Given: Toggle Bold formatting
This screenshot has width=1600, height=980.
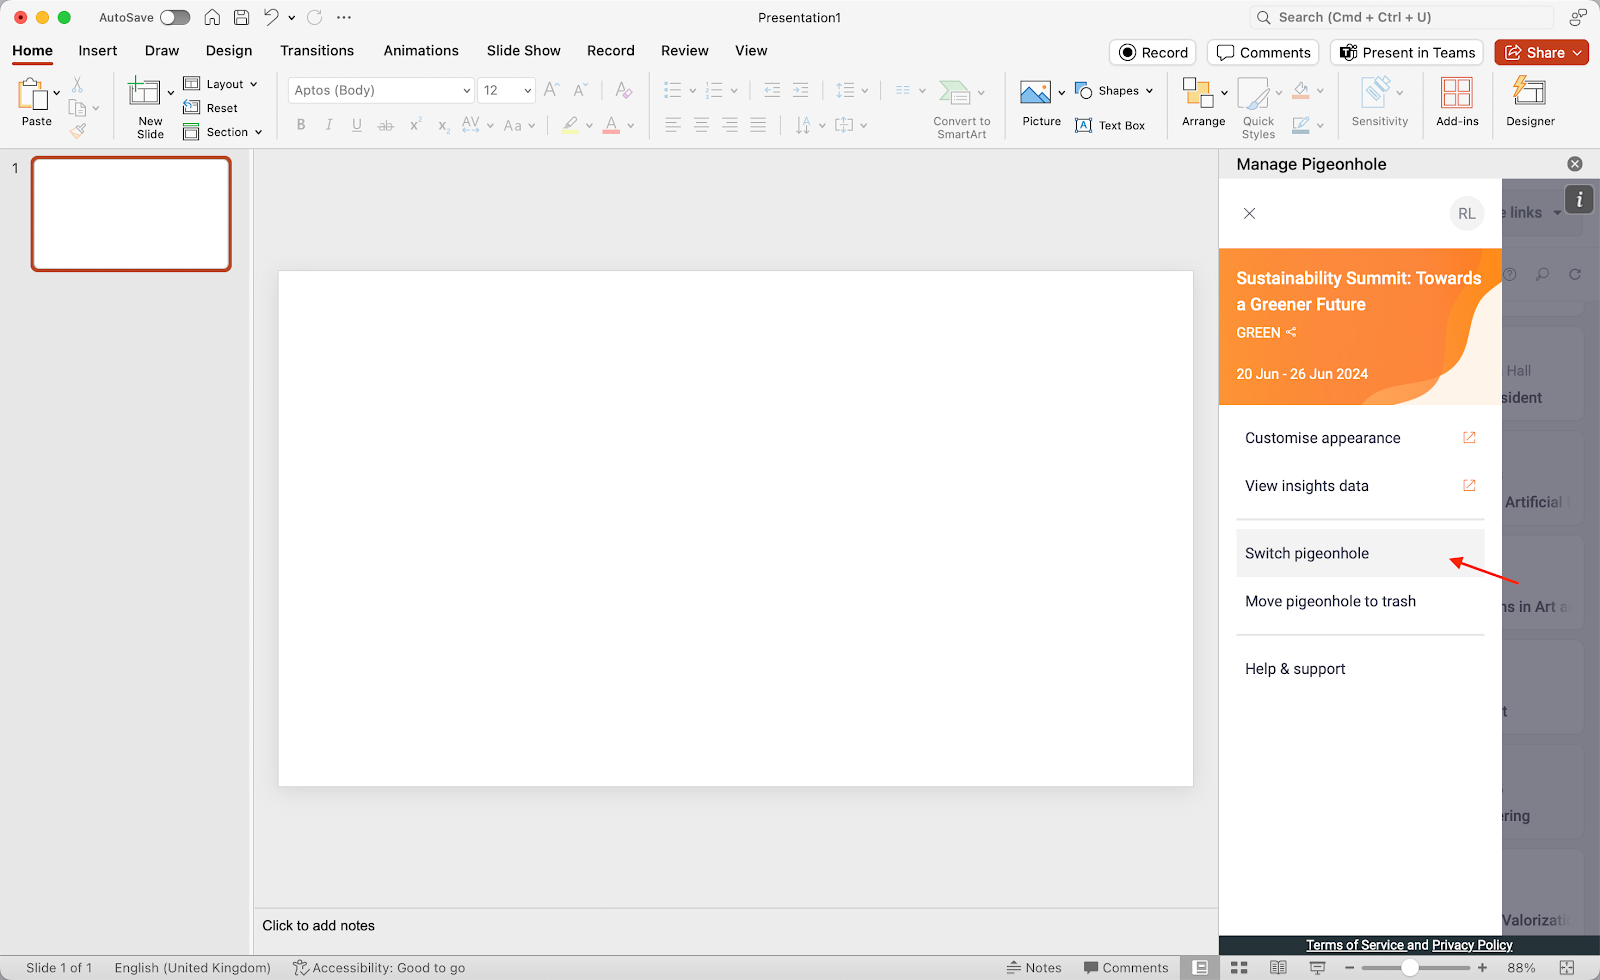Looking at the screenshot, I should pos(301,125).
